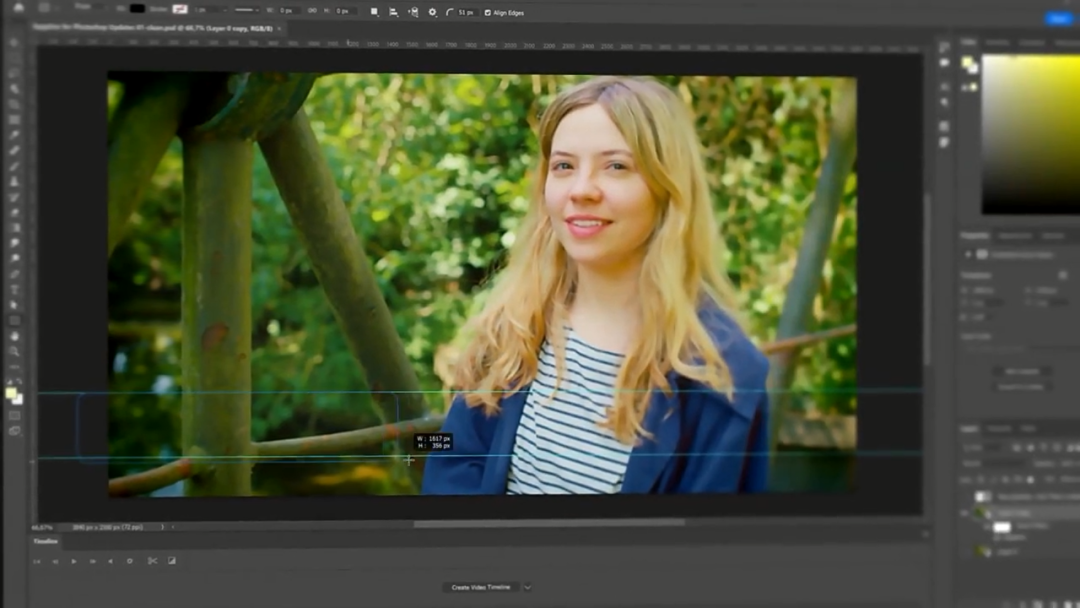Toggle Quick Mask mode

pos(14,416)
